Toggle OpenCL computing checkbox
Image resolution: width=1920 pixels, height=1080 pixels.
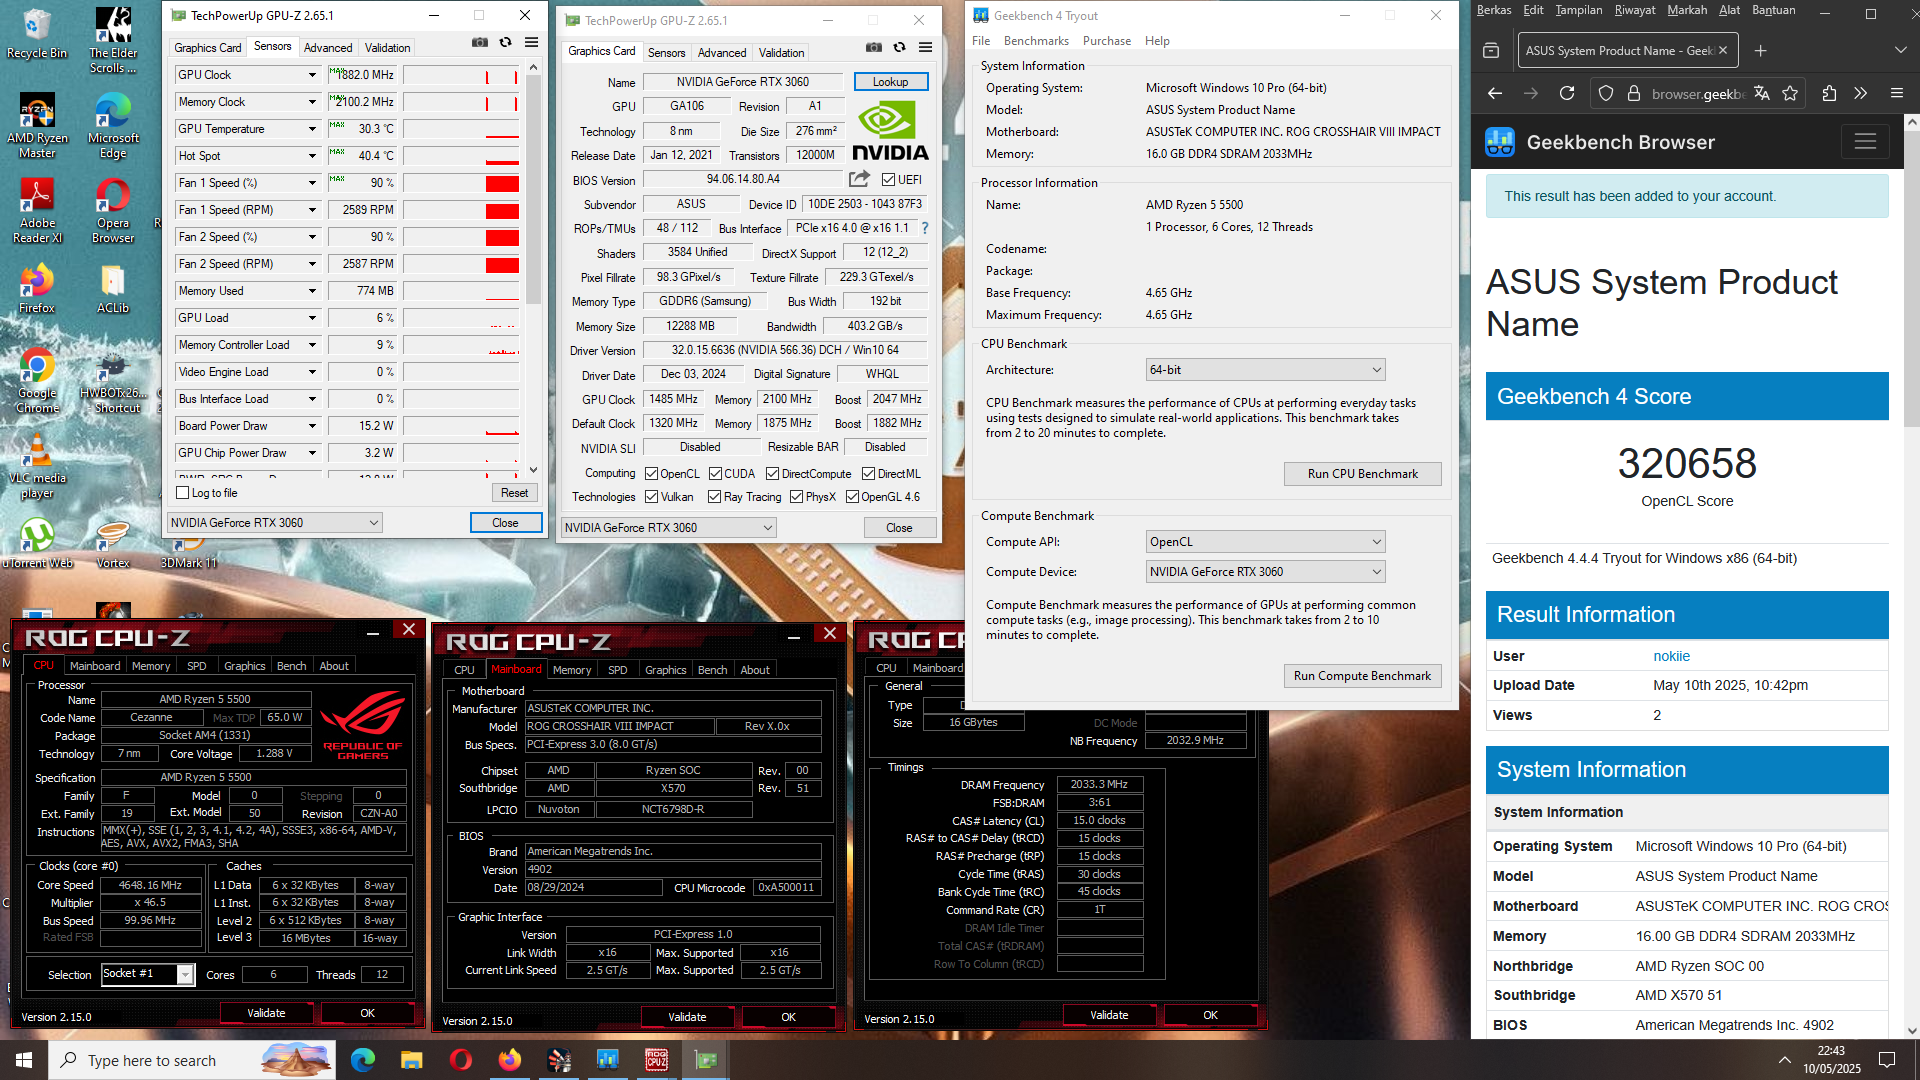click(652, 474)
